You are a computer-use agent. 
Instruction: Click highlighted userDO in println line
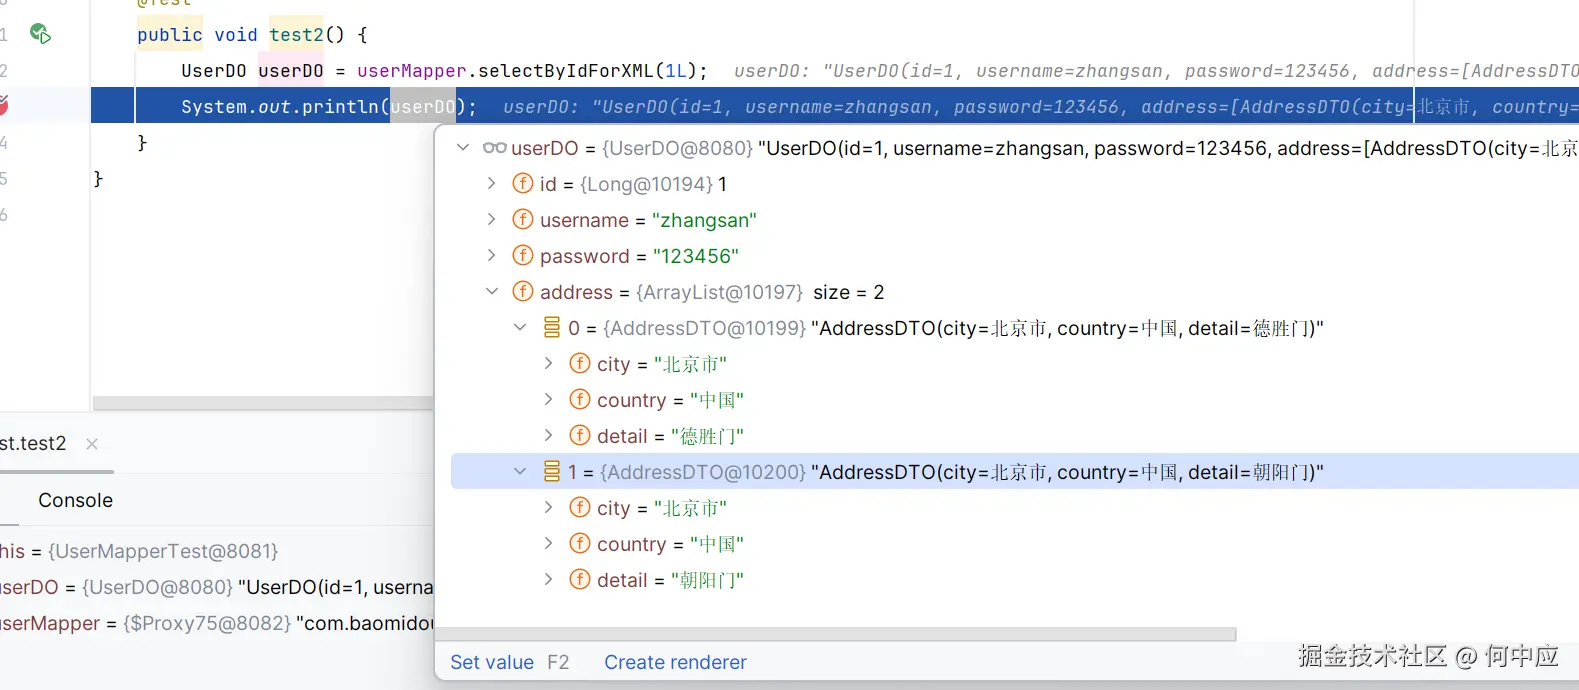[x=423, y=106]
